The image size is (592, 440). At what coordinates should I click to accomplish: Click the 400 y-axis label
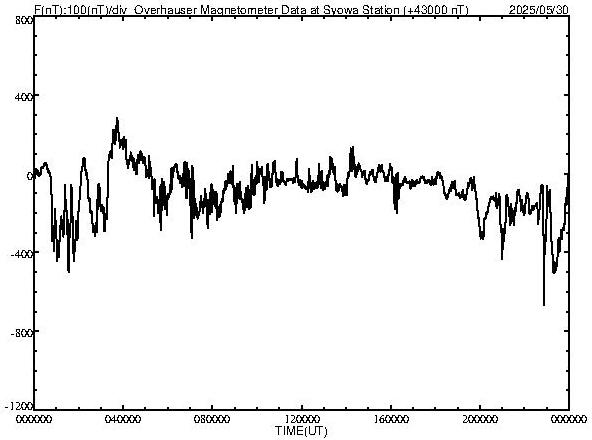pos(24,97)
